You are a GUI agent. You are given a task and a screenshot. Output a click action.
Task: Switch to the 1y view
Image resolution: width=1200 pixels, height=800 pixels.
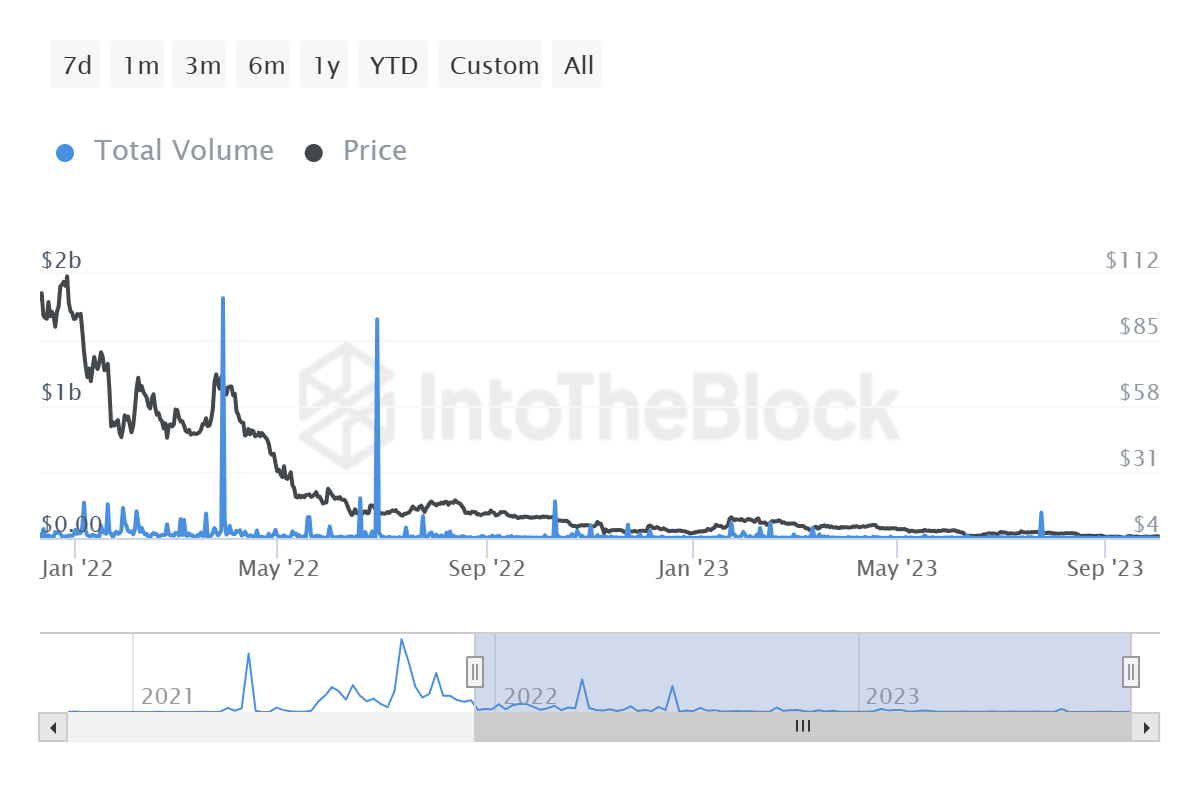[323, 64]
